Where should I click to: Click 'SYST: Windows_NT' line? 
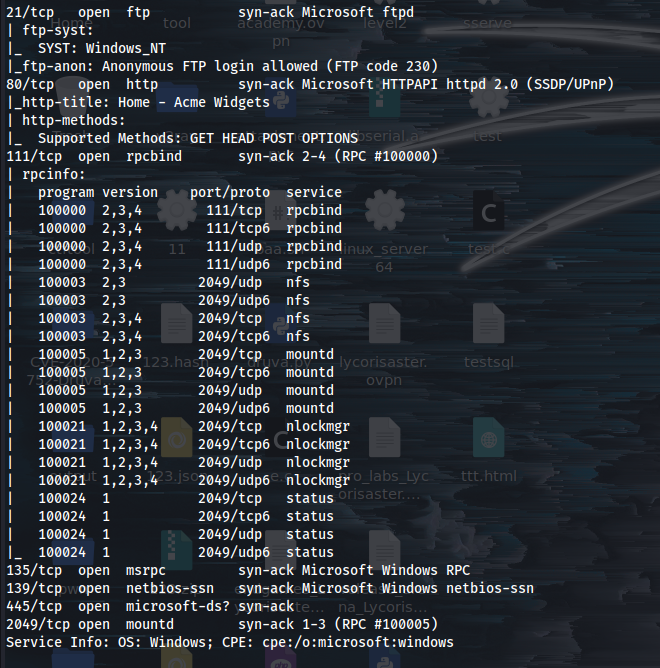pos(102,49)
